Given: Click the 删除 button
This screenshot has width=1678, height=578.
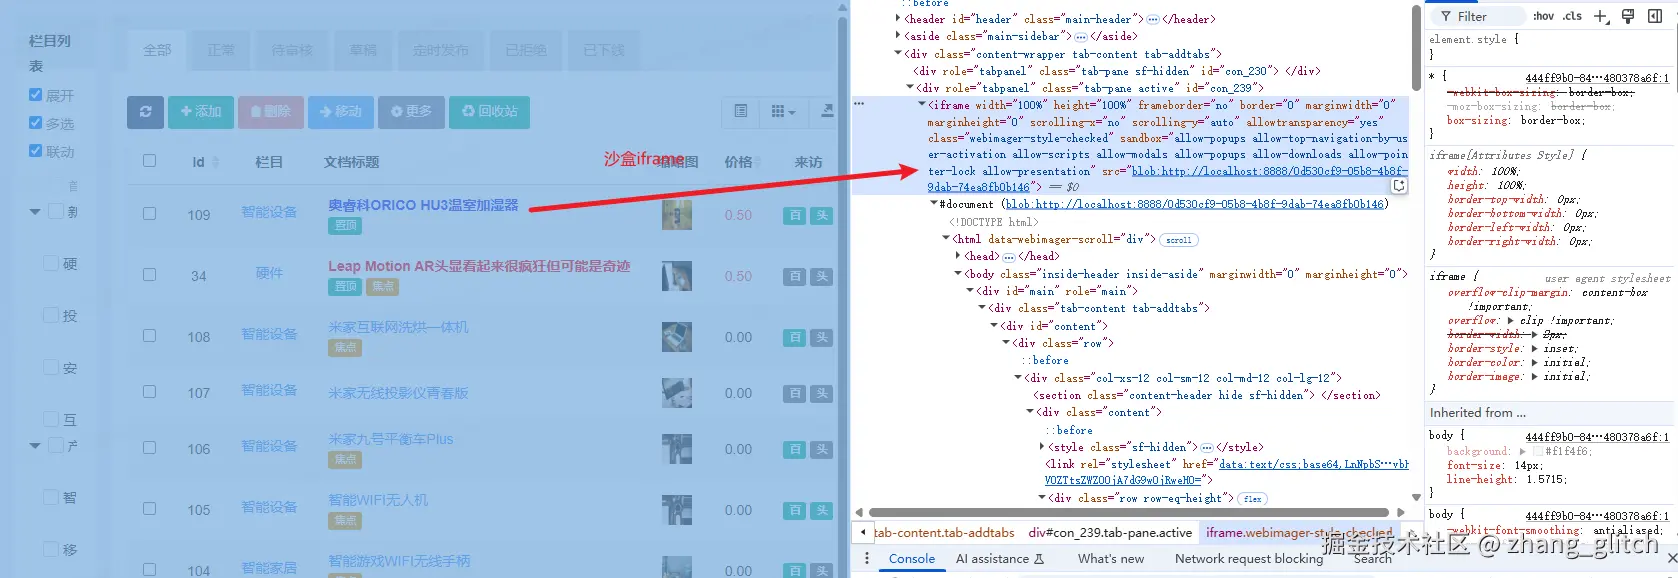Looking at the screenshot, I should click(x=271, y=112).
